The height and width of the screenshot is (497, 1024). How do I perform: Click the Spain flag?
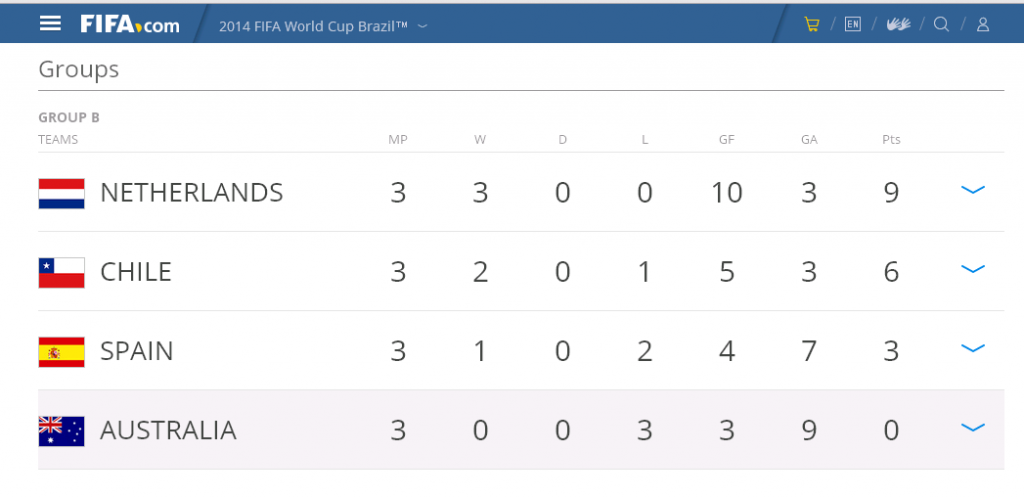pos(61,352)
